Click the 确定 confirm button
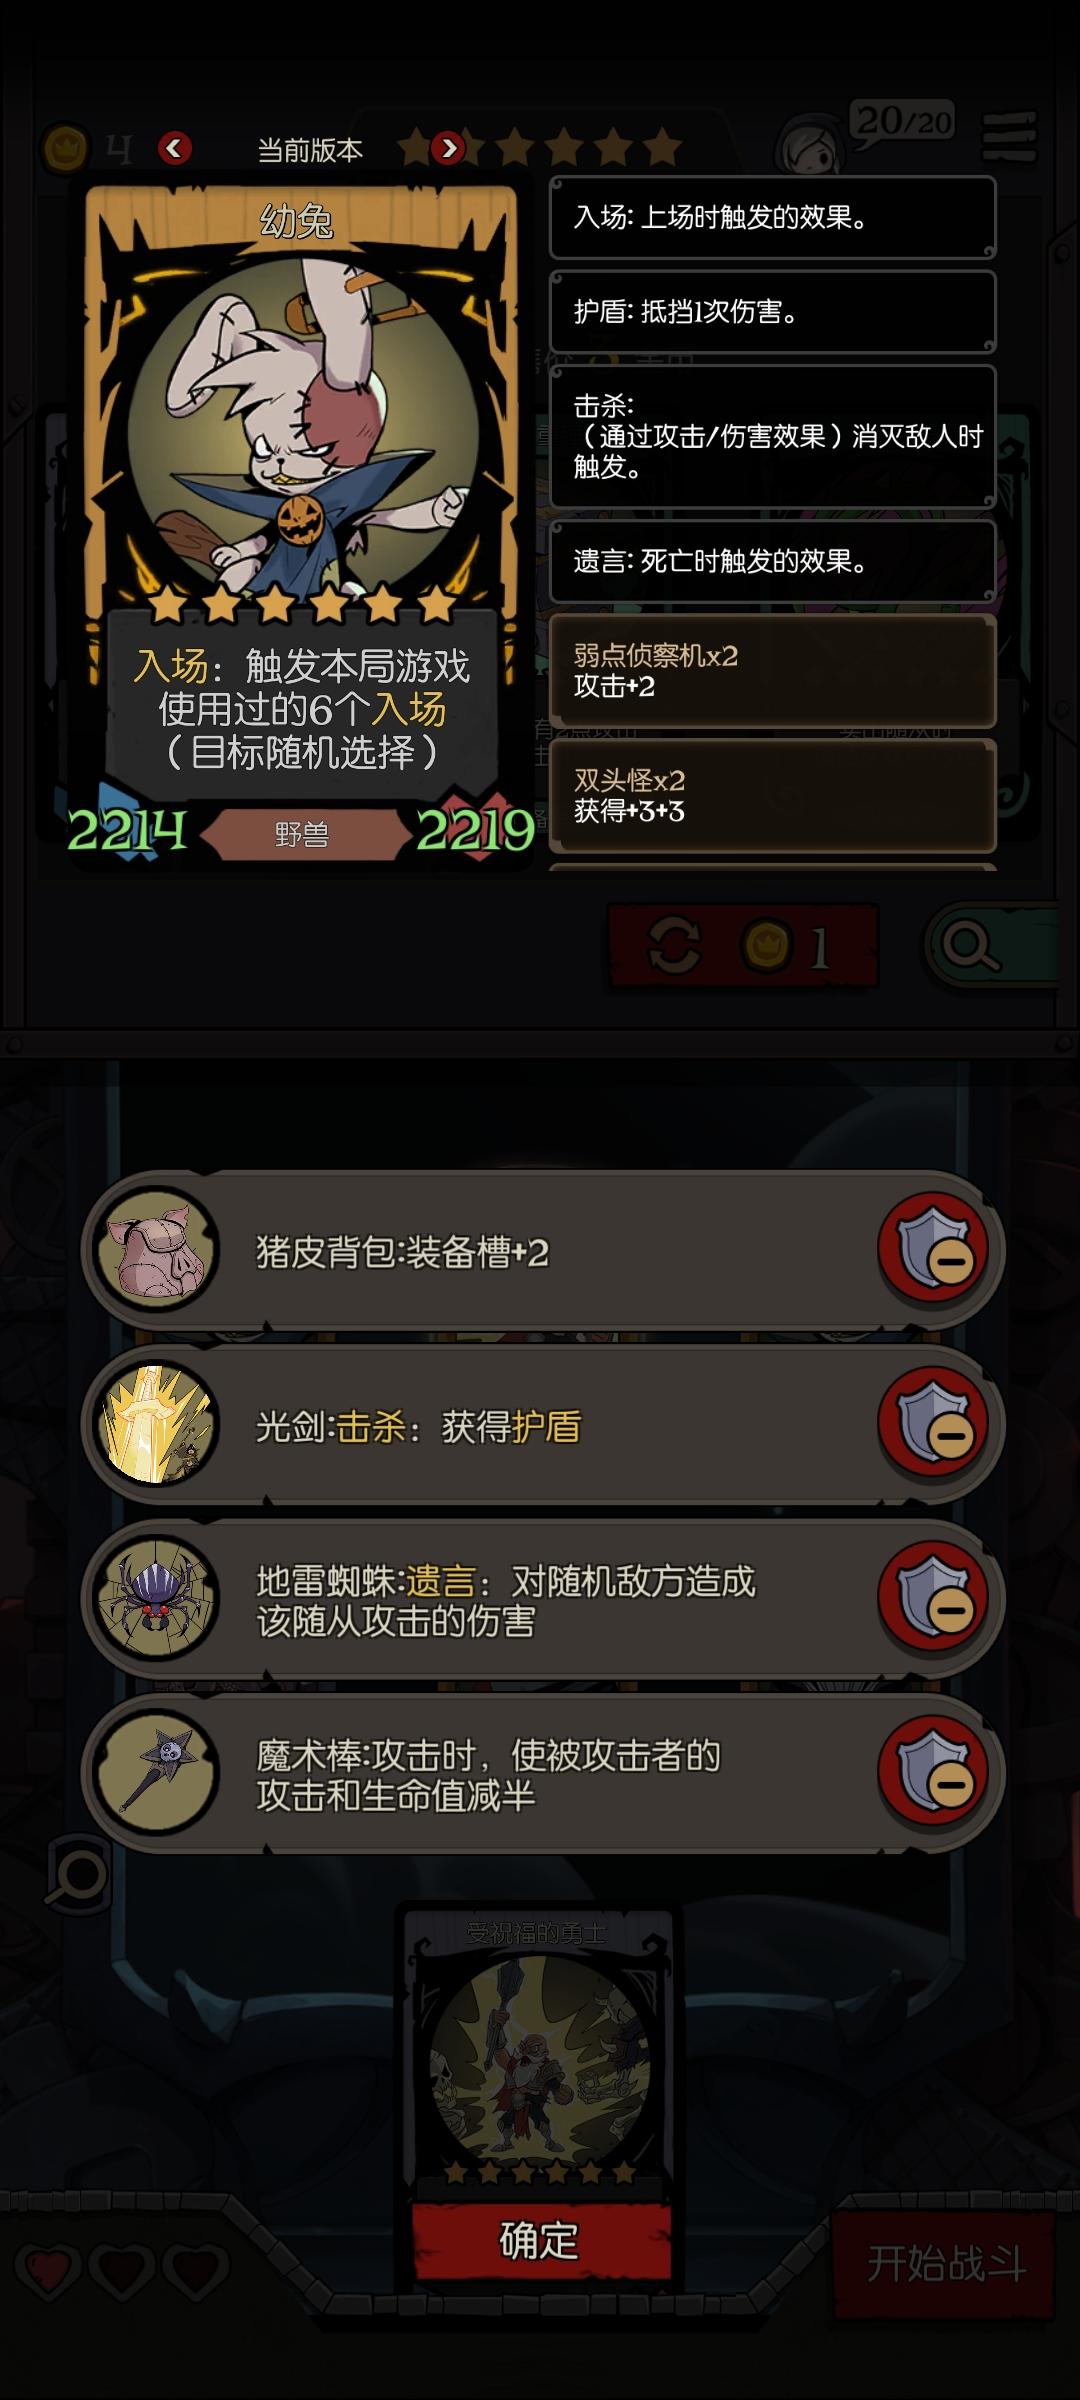The image size is (1080, 2400). 540,2241
